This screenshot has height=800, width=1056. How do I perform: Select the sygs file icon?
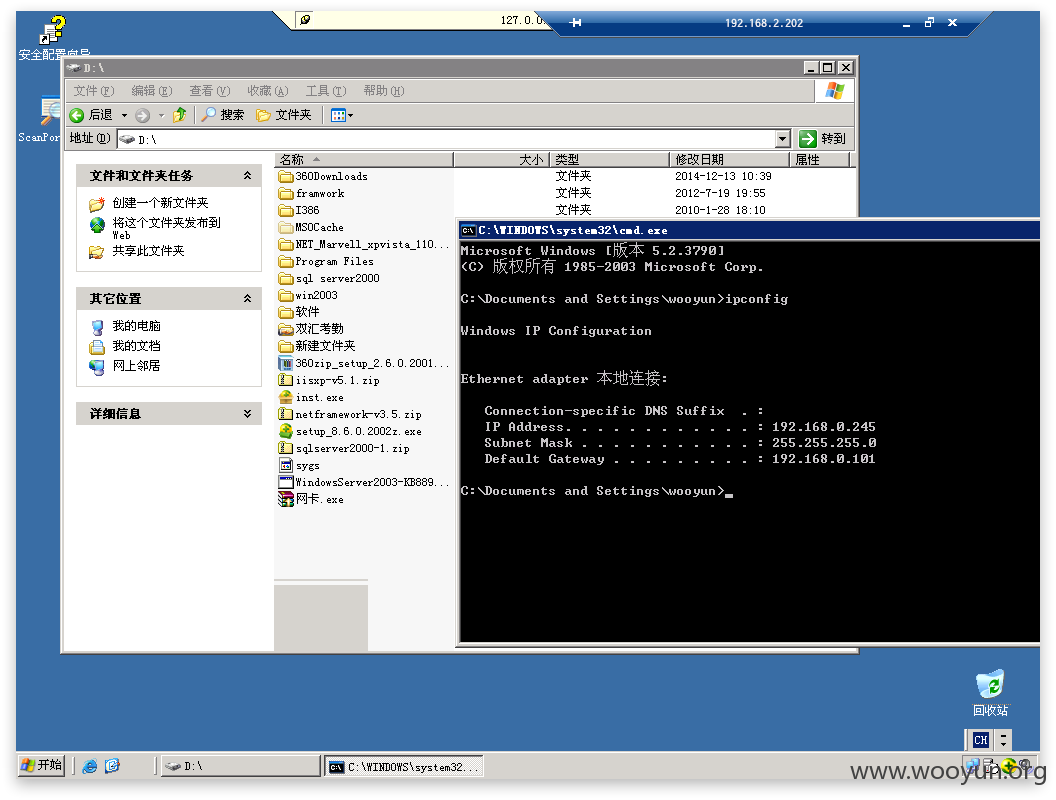coord(286,465)
